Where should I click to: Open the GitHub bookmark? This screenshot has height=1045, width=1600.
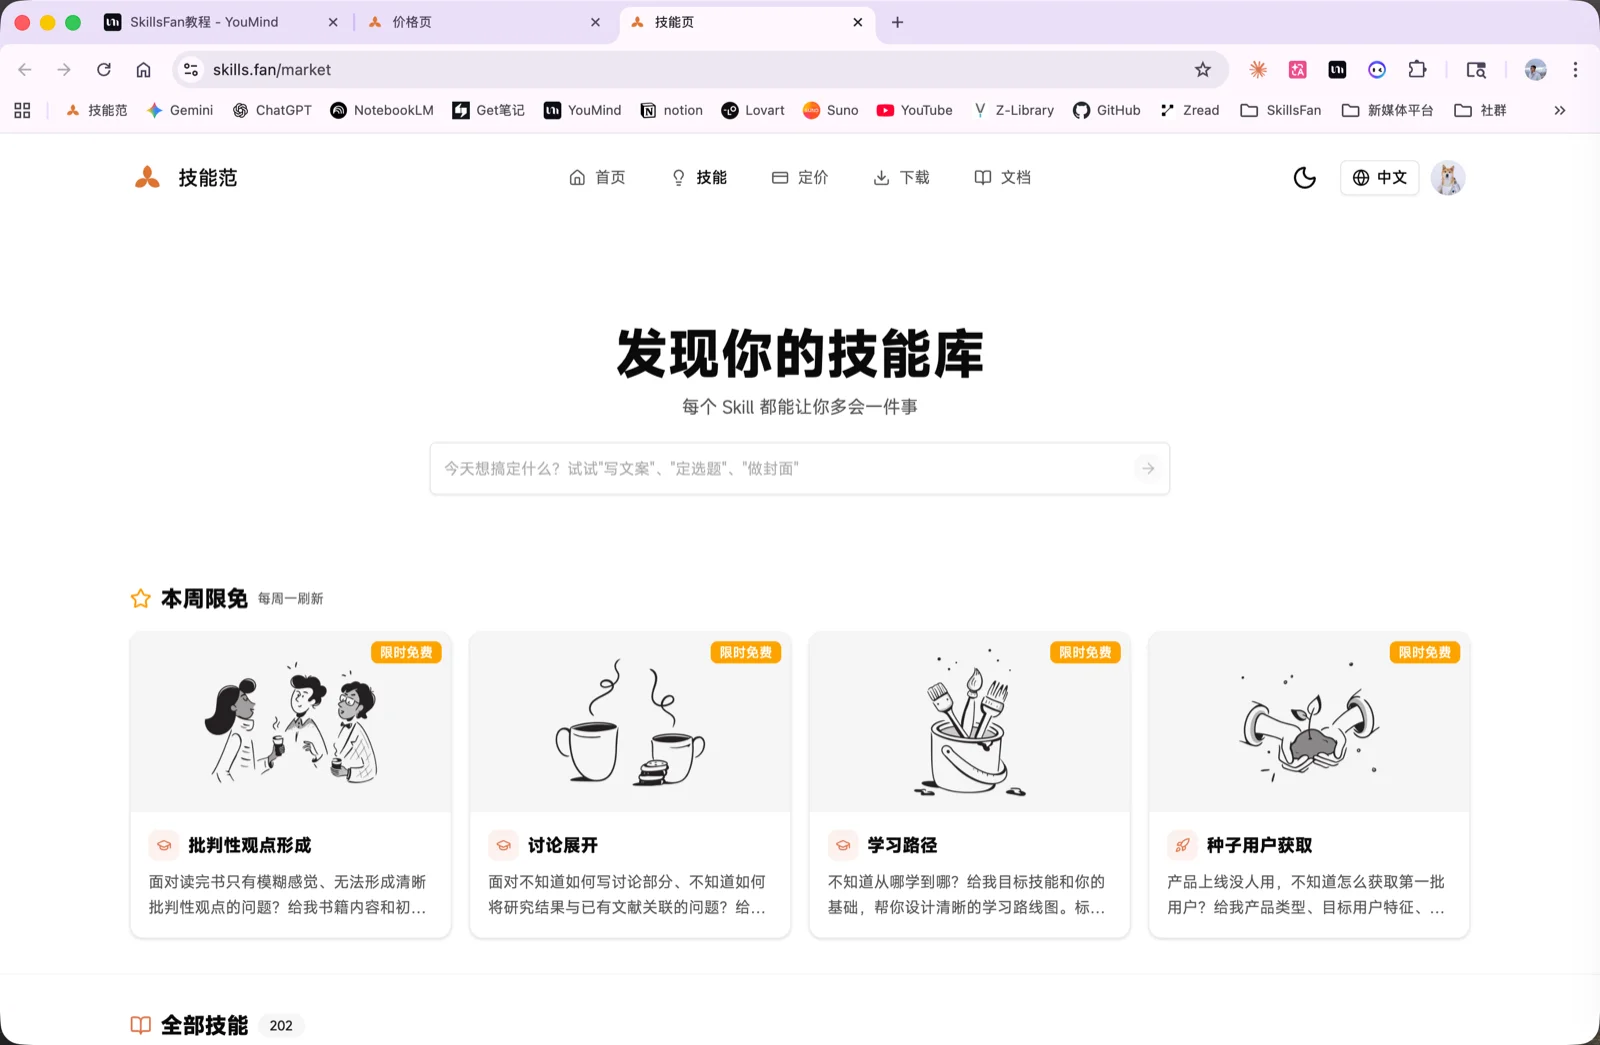[1106, 111]
